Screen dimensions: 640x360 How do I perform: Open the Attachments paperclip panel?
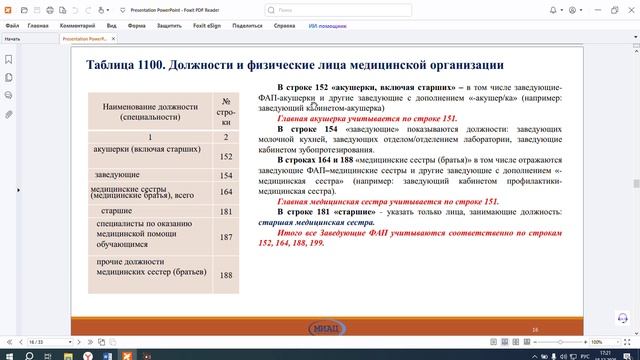click(9, 115)
